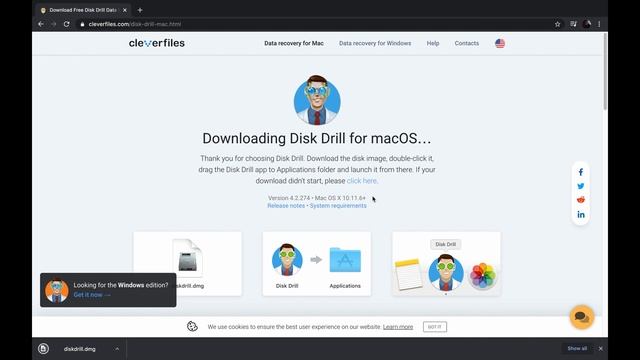
Task: Close the downloads bar
Action: click(x=600, y=349)
